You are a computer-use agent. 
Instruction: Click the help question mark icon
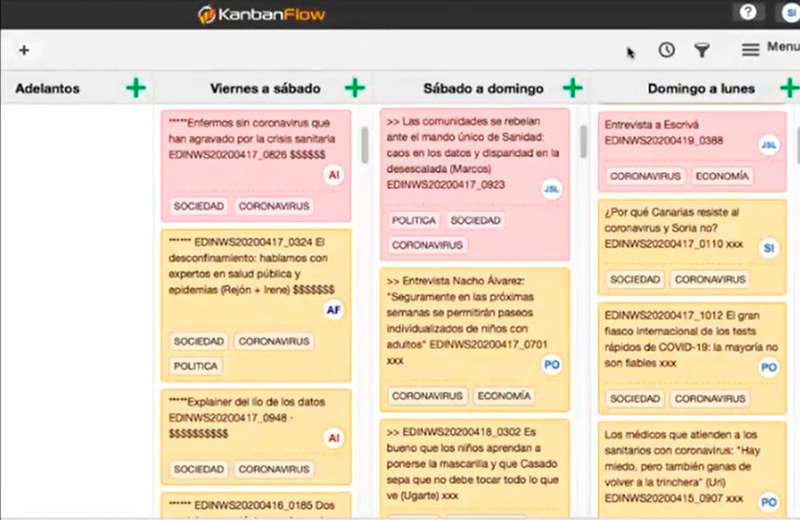click(x=746, y=13)
